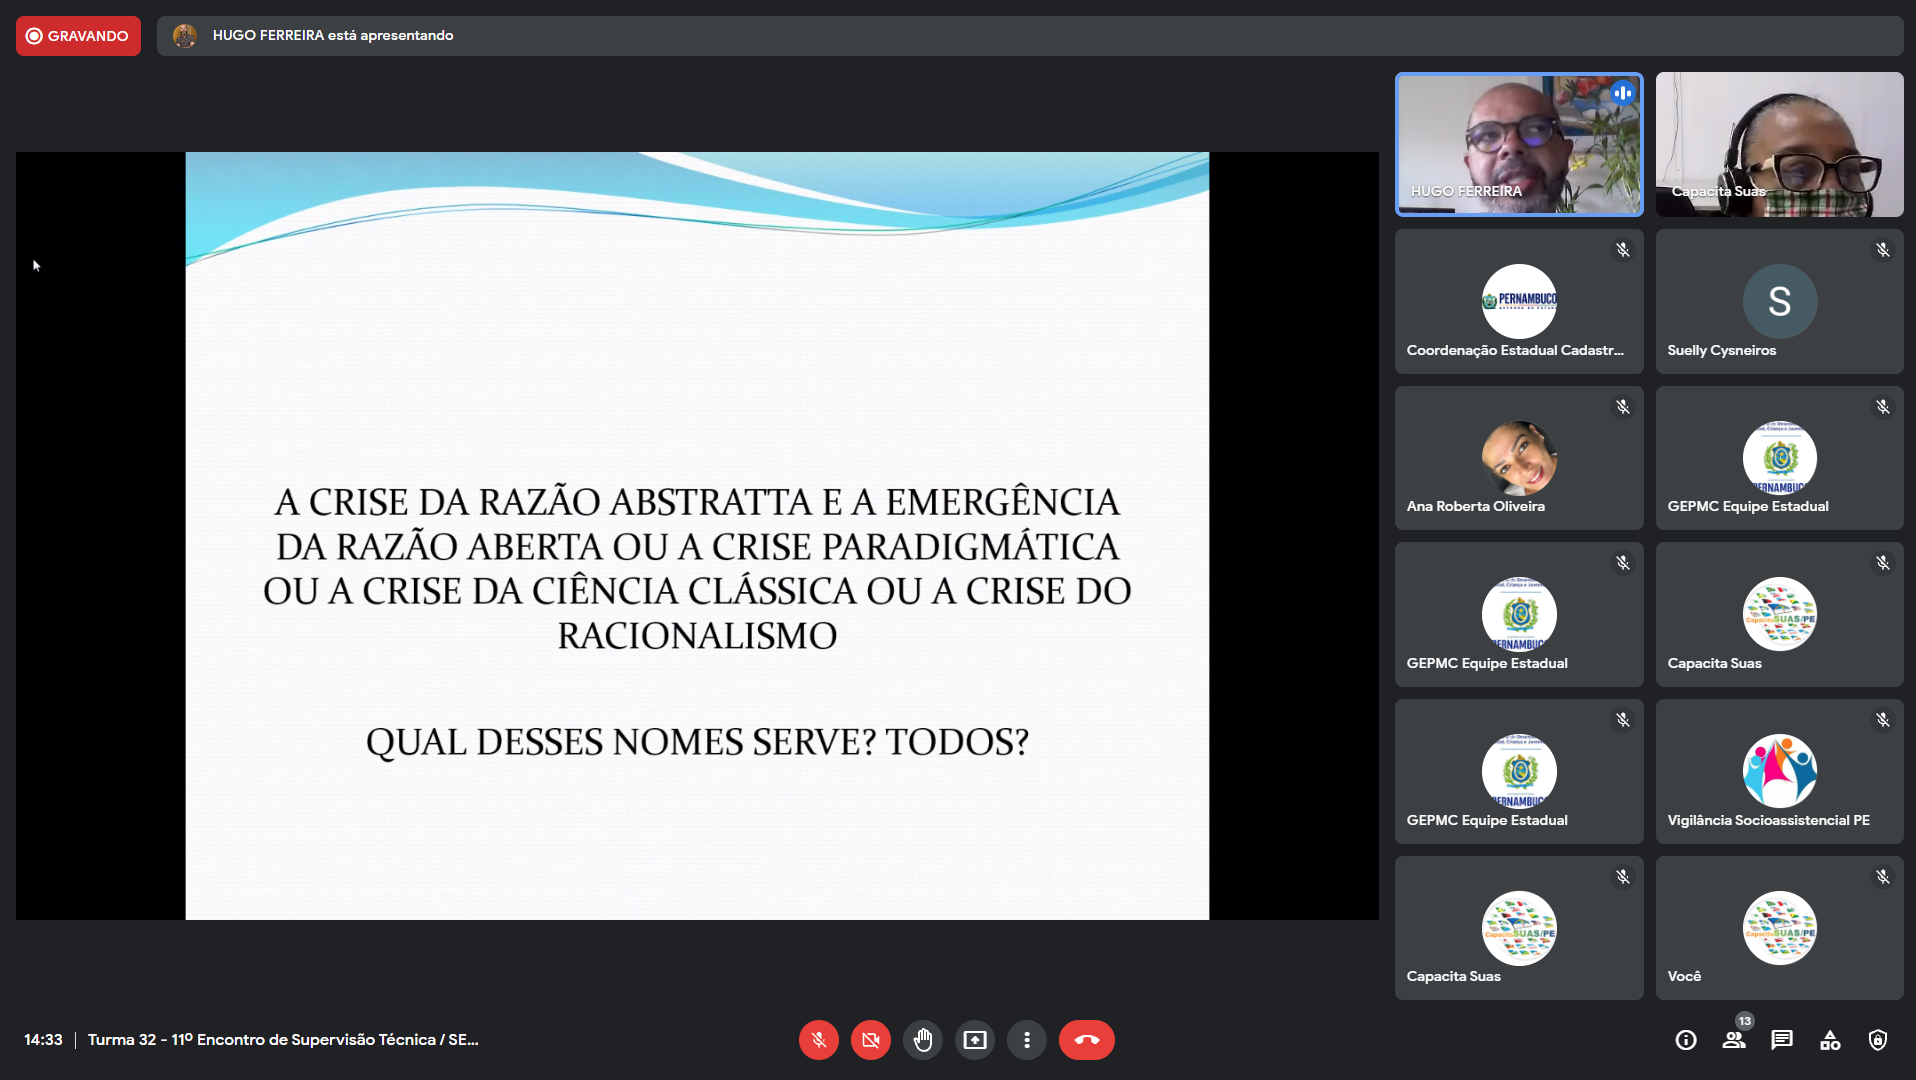Select the Capacita Suas video tile with headset
The height and width of the screenshot is (1080, 1916).
[x=1779, y=144]
